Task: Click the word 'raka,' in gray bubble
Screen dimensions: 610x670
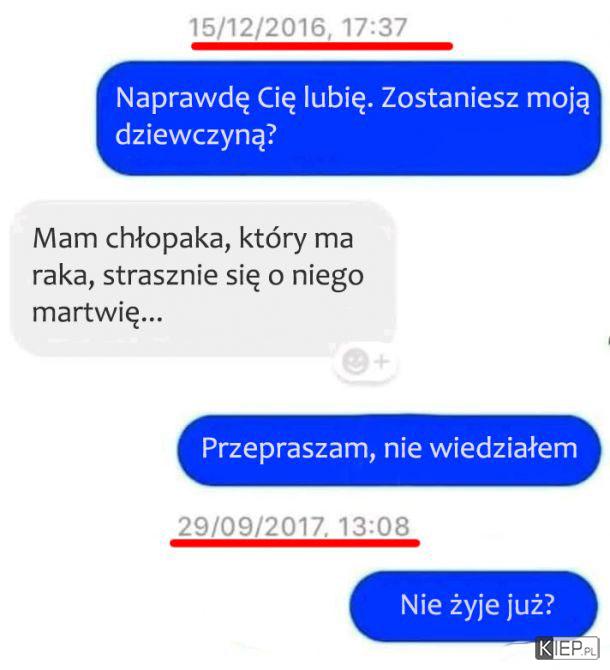Action: pos(63,276)
